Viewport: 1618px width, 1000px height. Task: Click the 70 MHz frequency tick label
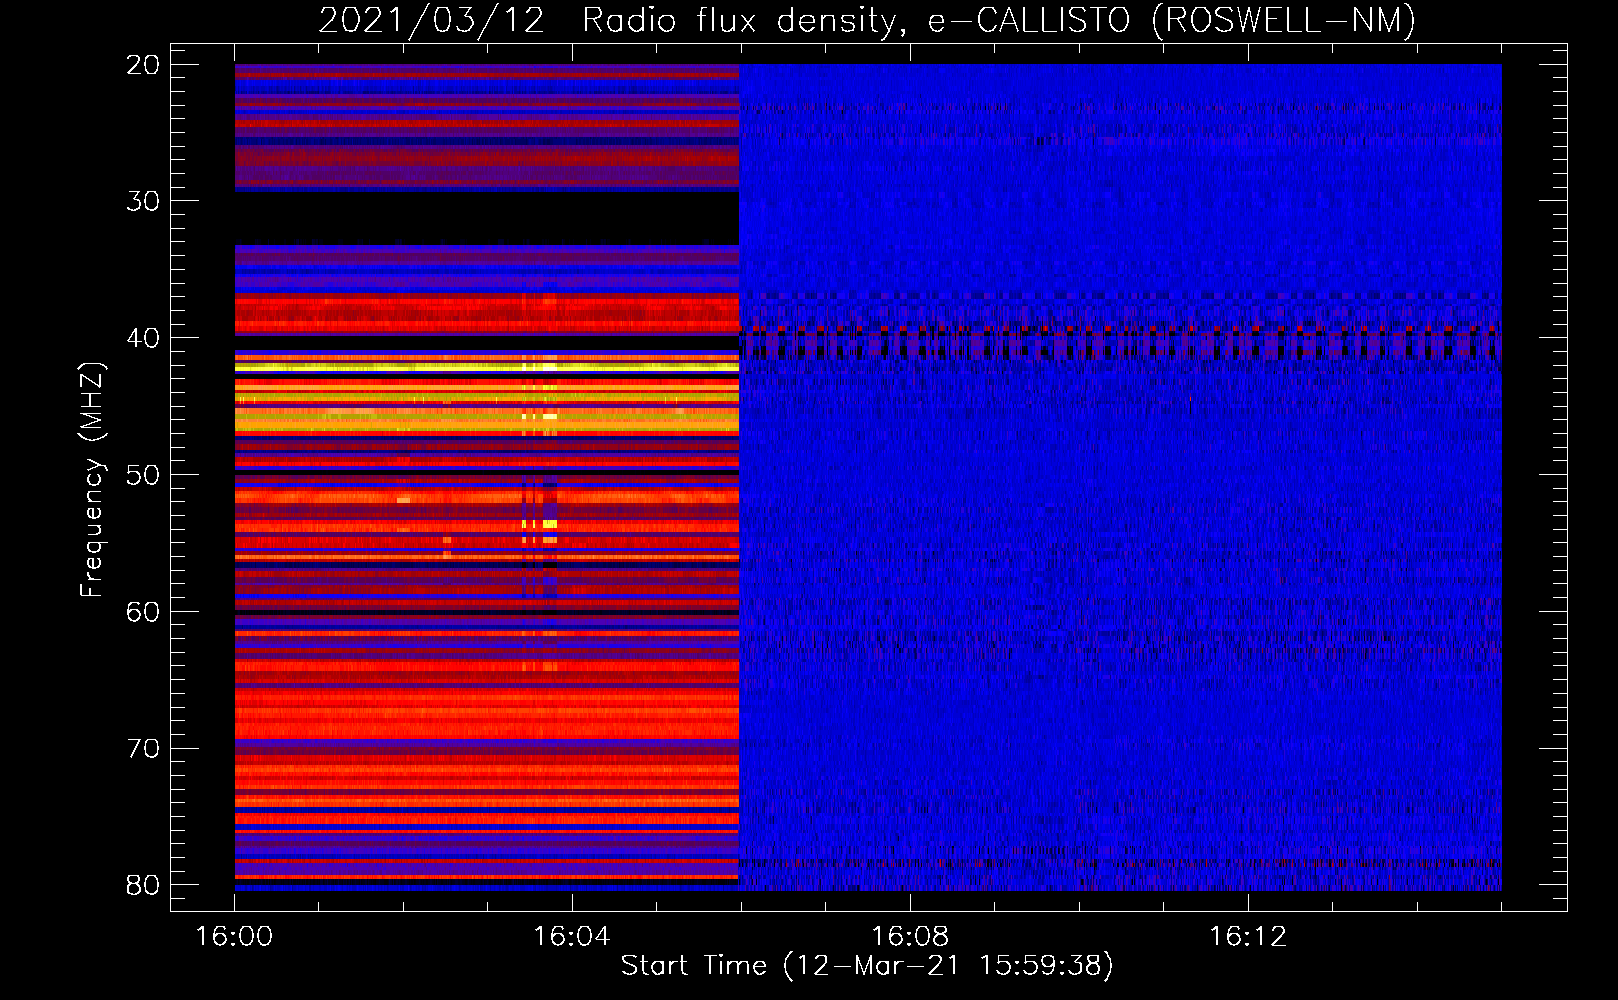(143, 749)
